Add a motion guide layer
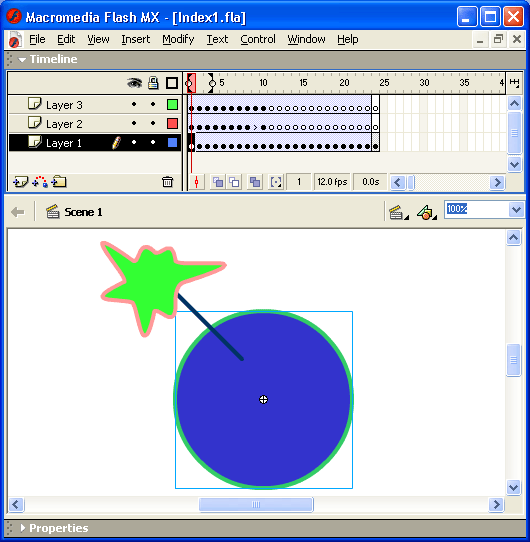This screenshot has height=542, width=530. [x=40, y=181]
